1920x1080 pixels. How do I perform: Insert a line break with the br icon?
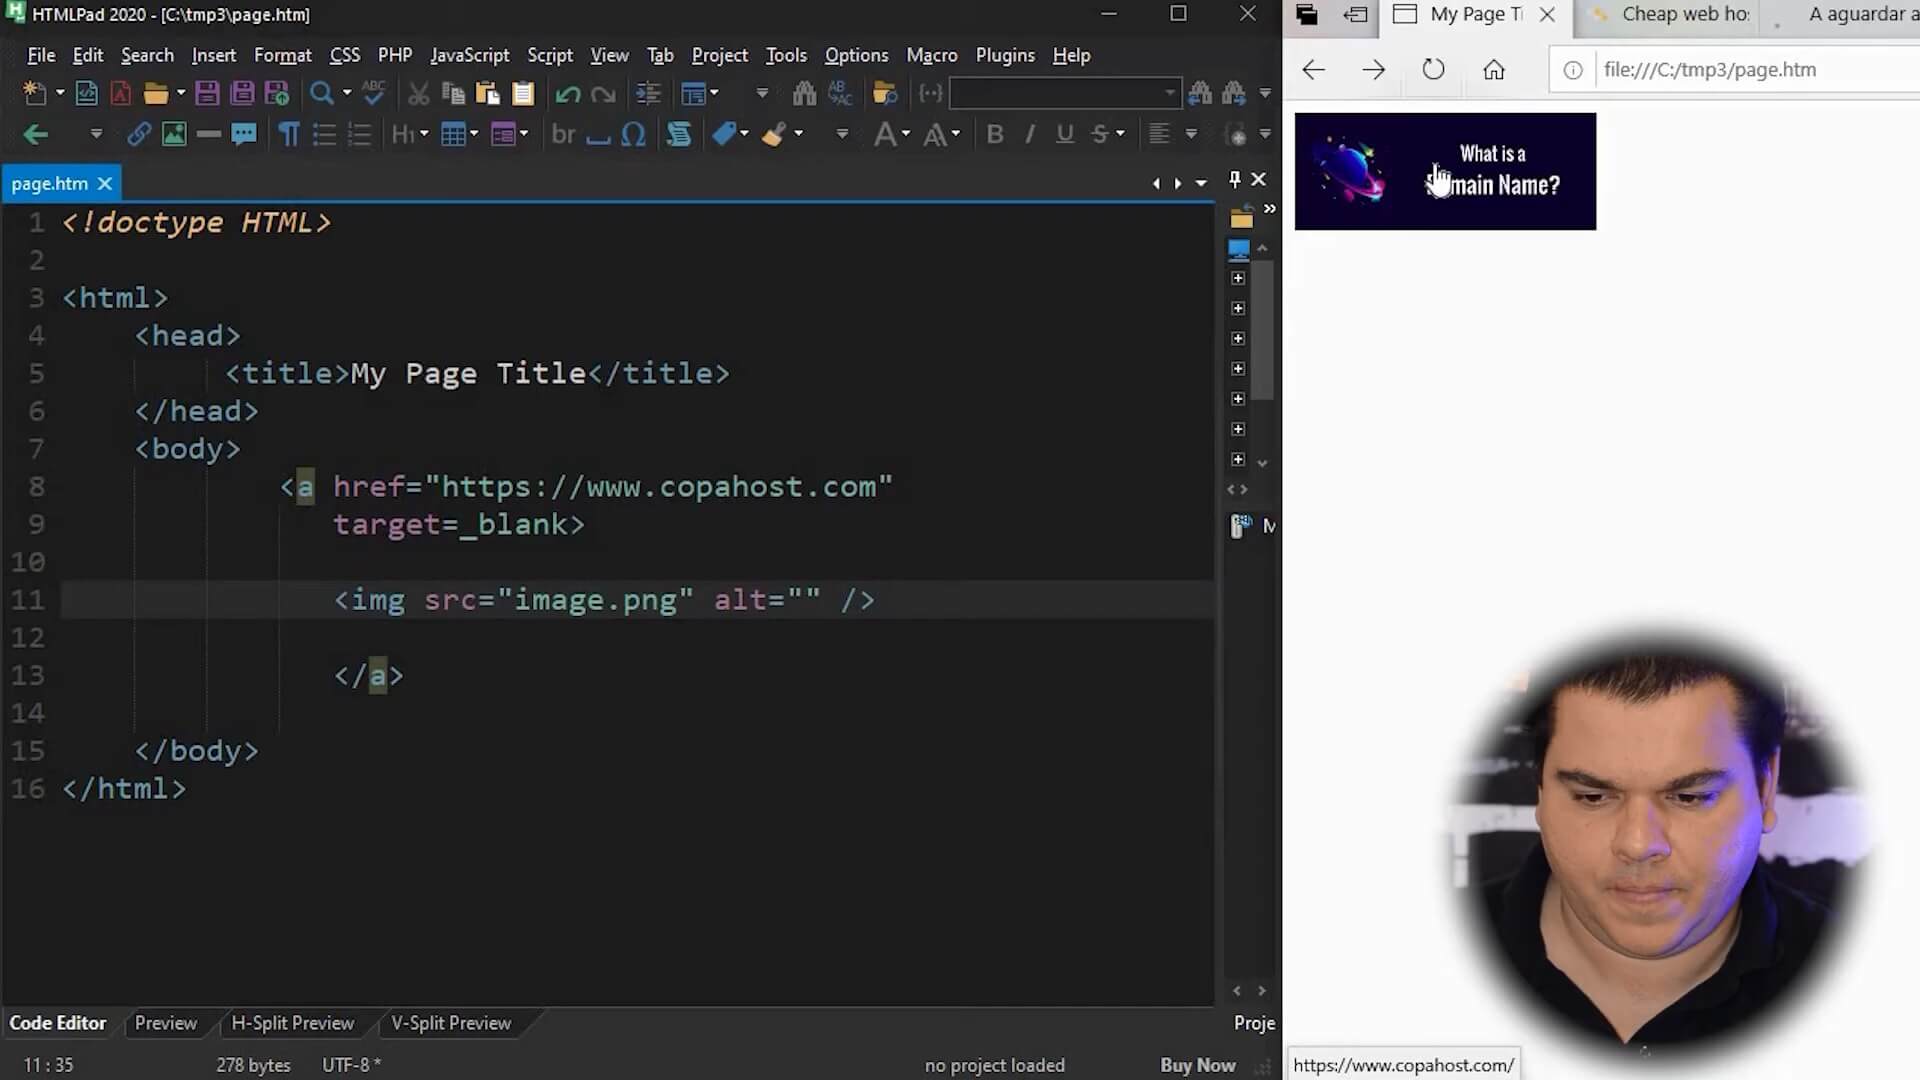(563, 134)
